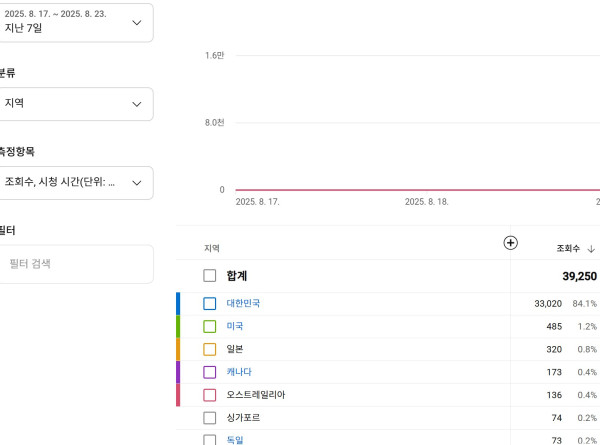Screen dimensions: 600x445
Task: Follow the 미국 region link
Action: 235,326
